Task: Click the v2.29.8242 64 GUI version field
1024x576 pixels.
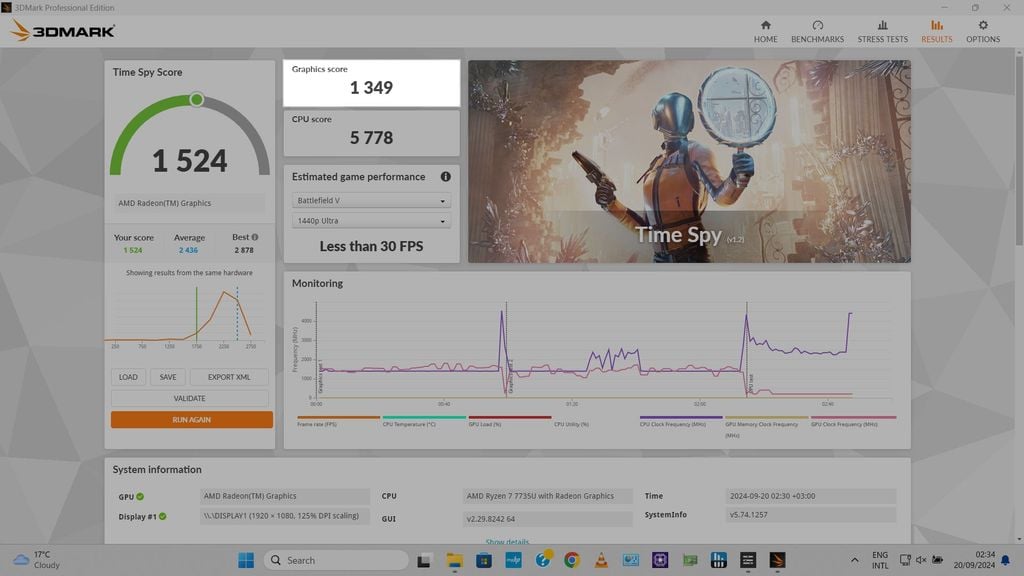Action: coord(547,519)
